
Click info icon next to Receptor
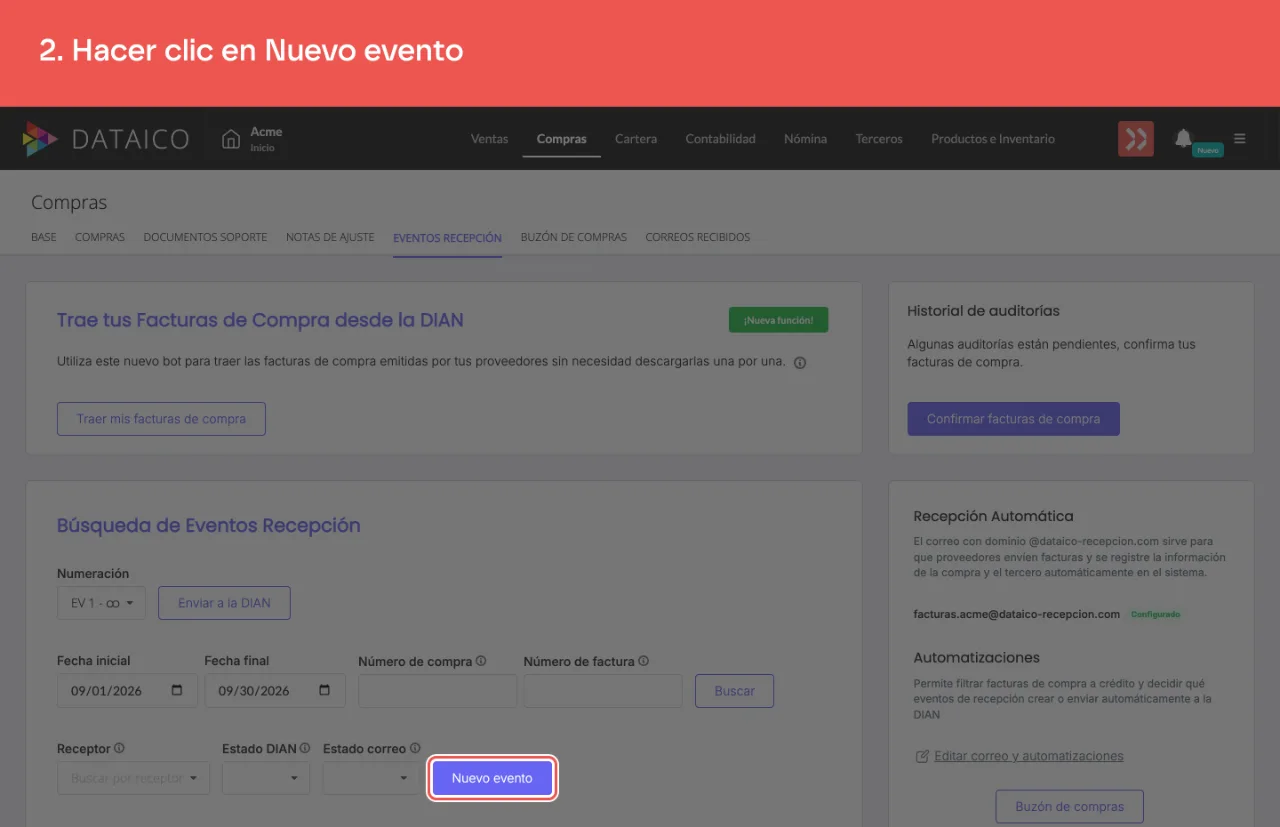click(x=119, y=748)
